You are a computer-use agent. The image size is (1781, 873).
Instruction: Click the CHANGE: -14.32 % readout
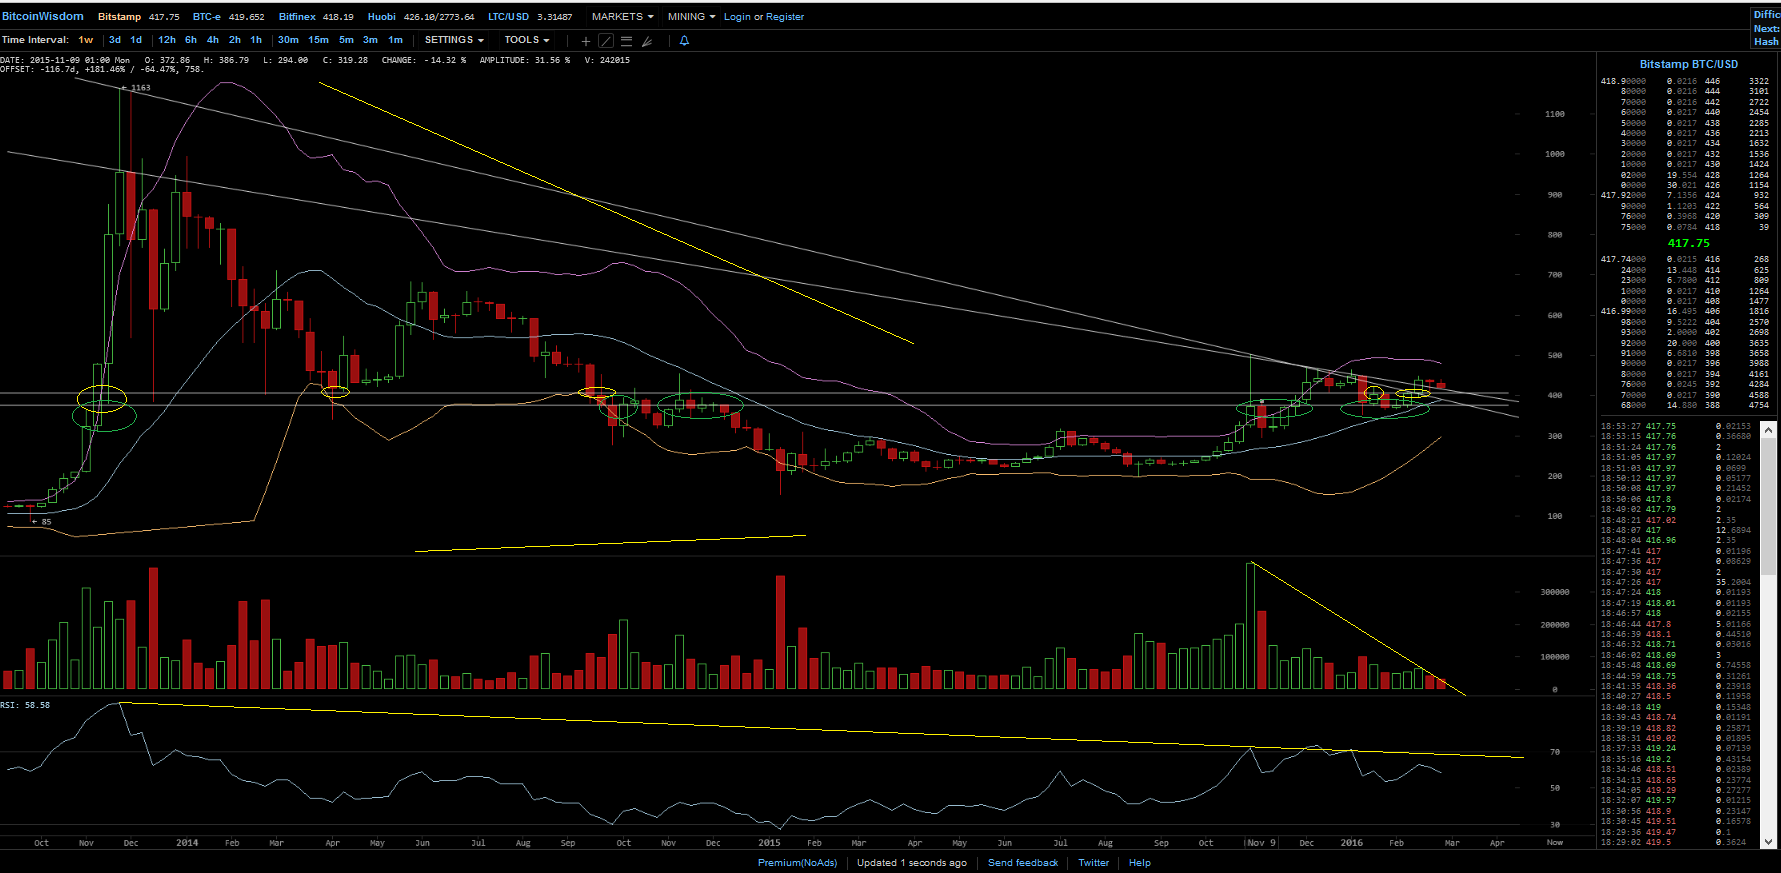[x=424, y=60]
